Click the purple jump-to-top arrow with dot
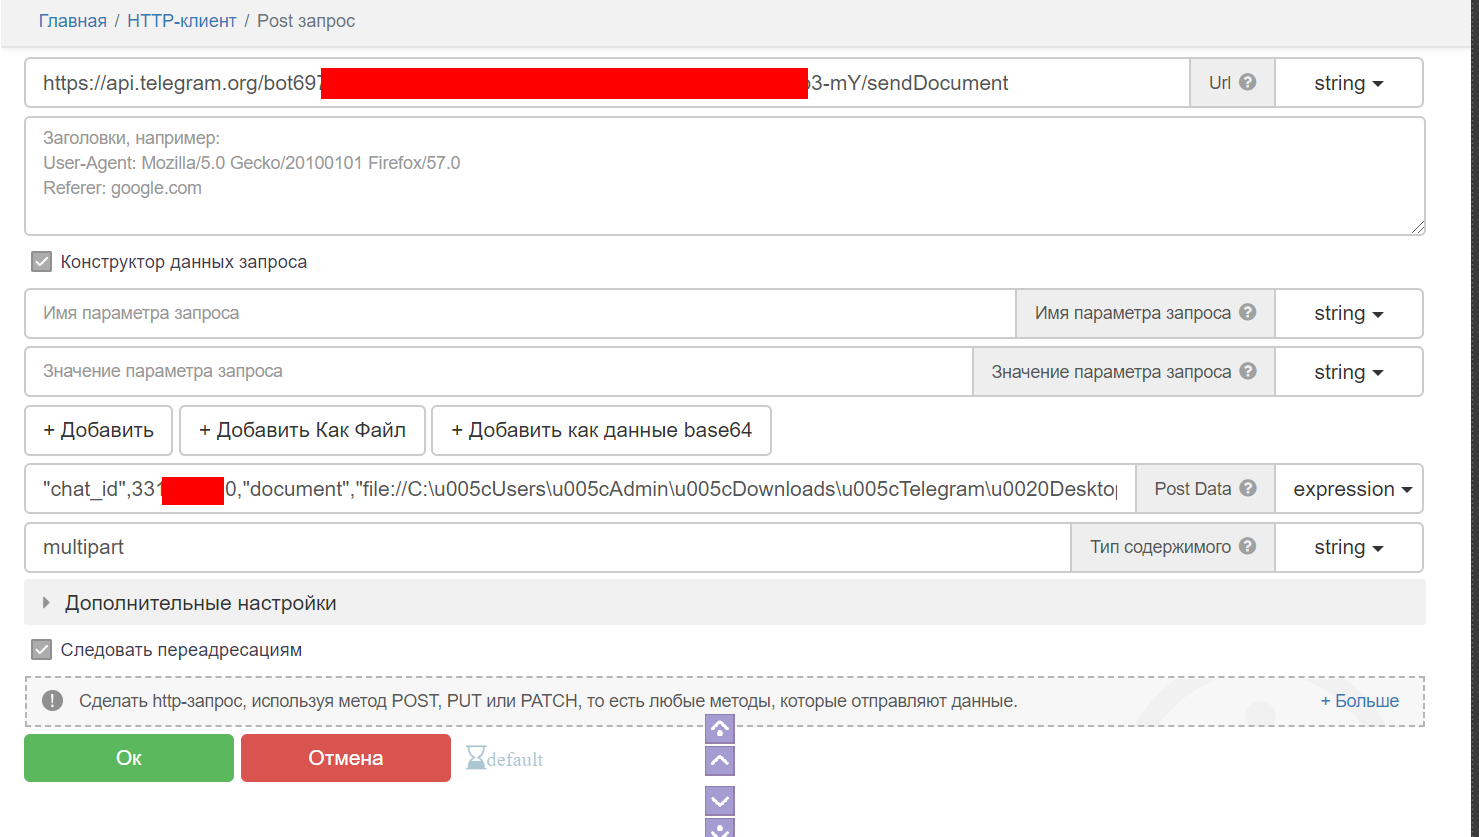This screenshot has width=1479, height=837. 720,728
